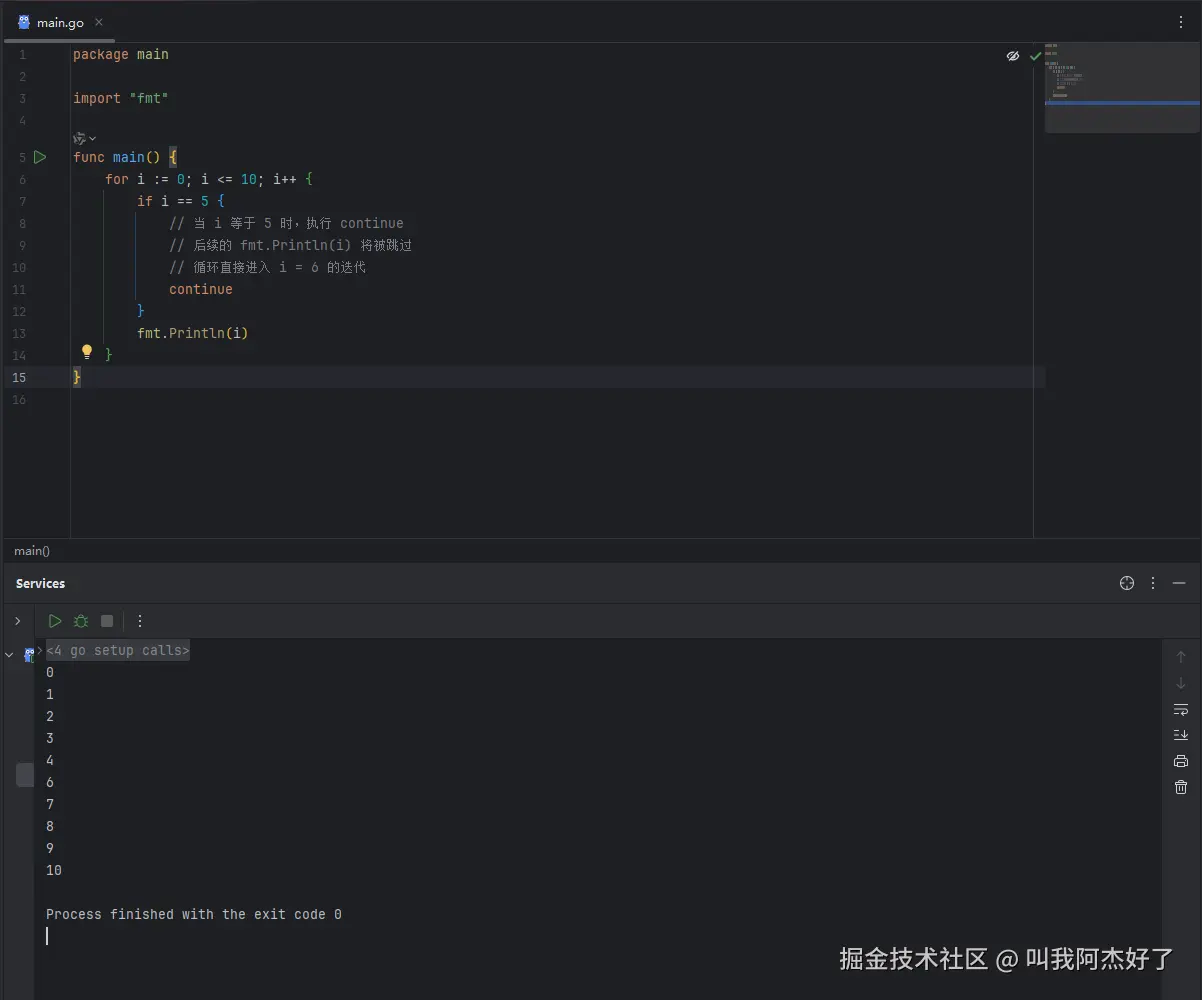The height and width of the screenshot is (1000, 1202).
Task: Expand the AI actions chevron above func main
Action: [x=93, y=138]
